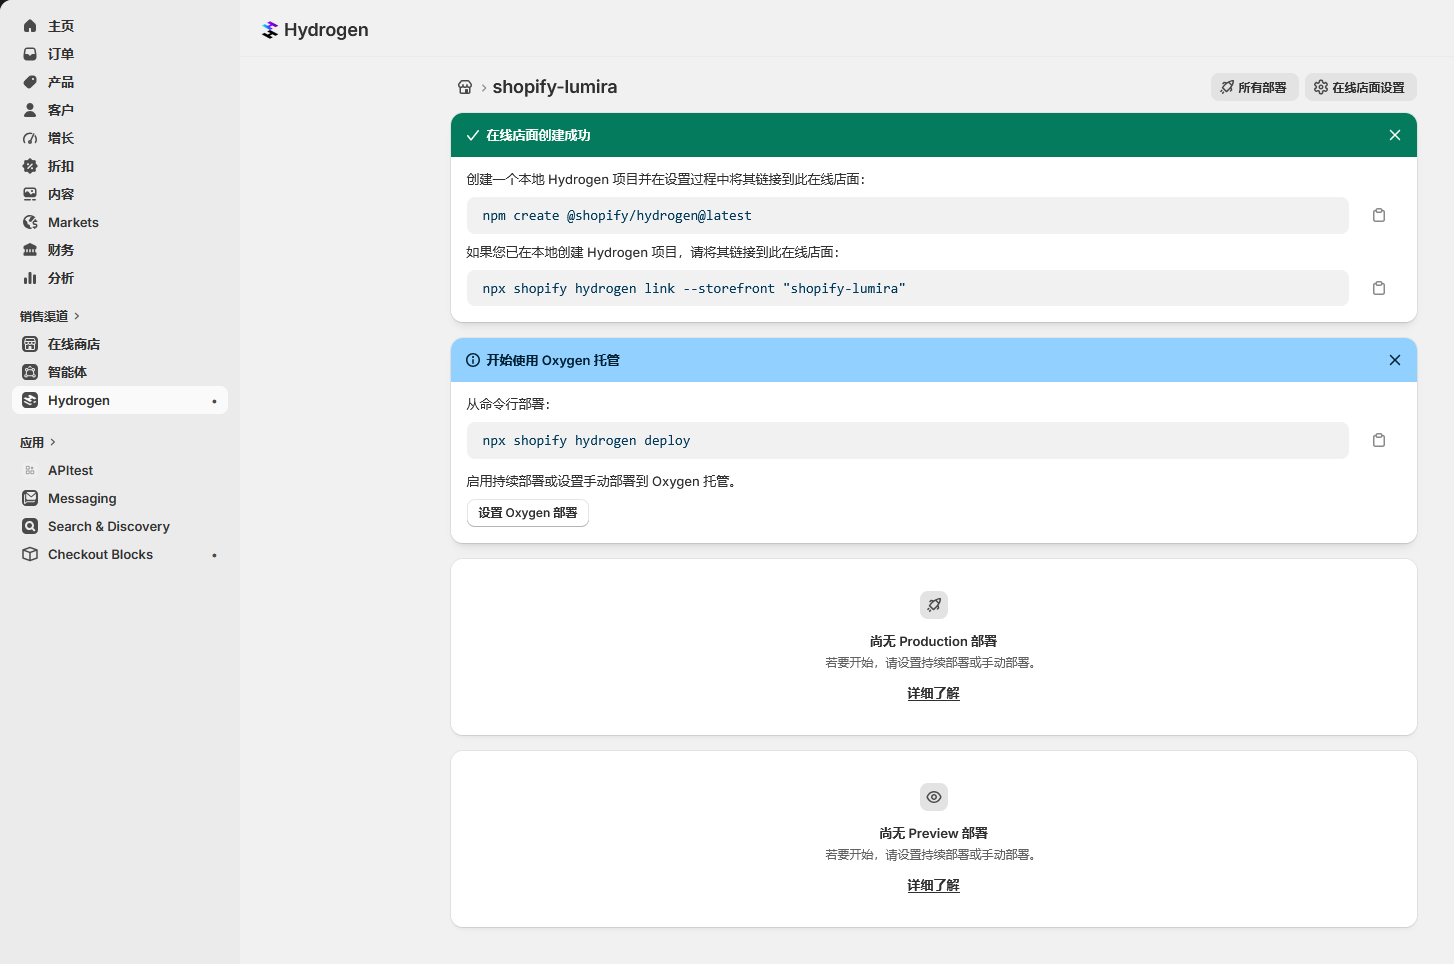Click the 财务 finance bank icon

[30, 250]
